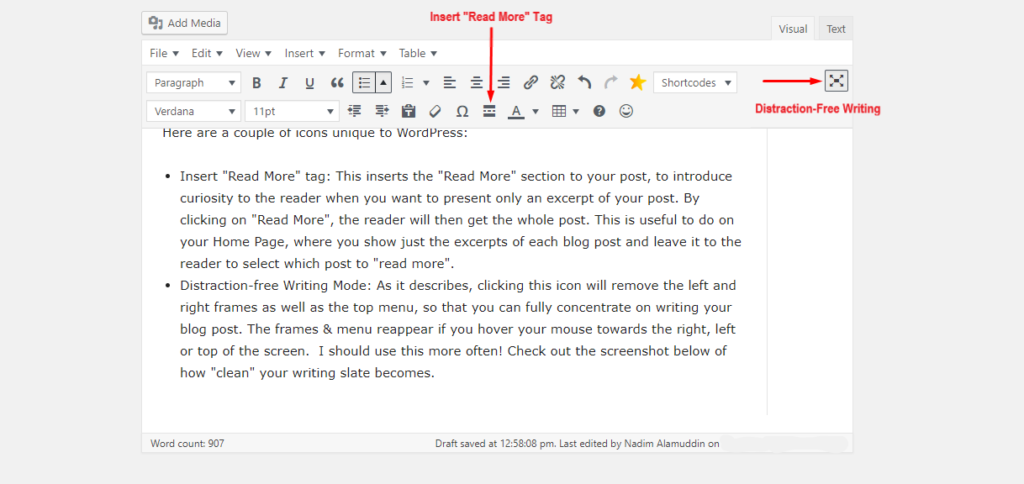
Task: Open the Emoticons smiley icon
Action: 626,111
